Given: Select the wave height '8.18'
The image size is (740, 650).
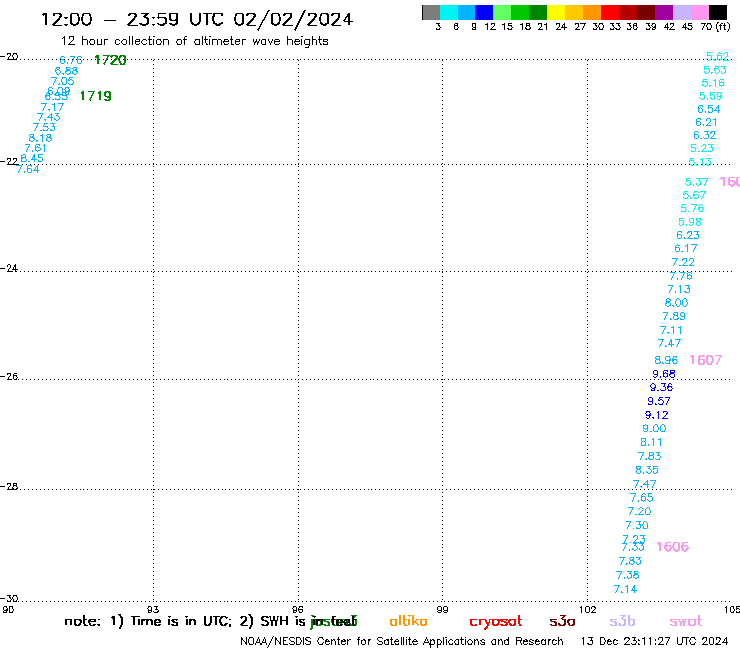Looking at the screenshot, I should [40, 138].
